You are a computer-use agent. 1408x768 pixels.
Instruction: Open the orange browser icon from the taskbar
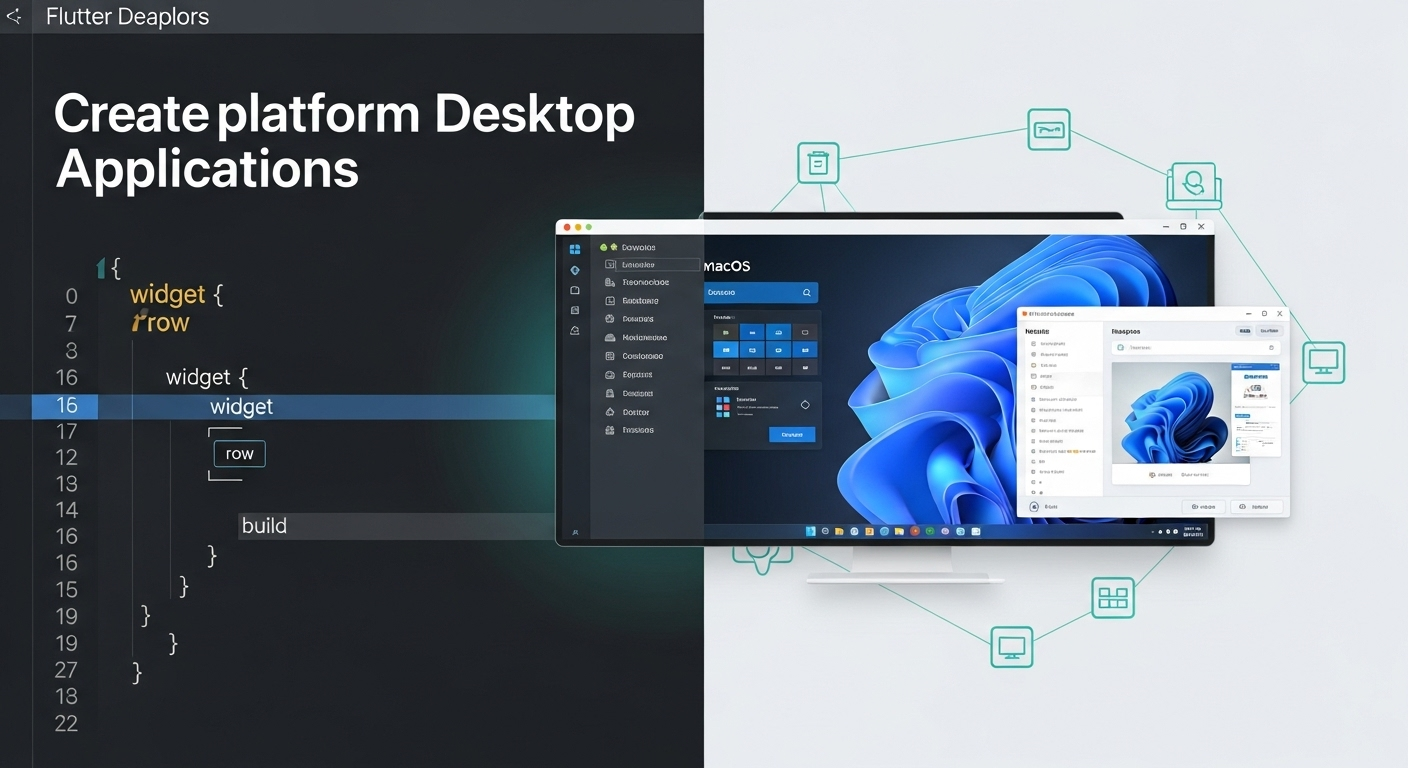tap(915, 532)
